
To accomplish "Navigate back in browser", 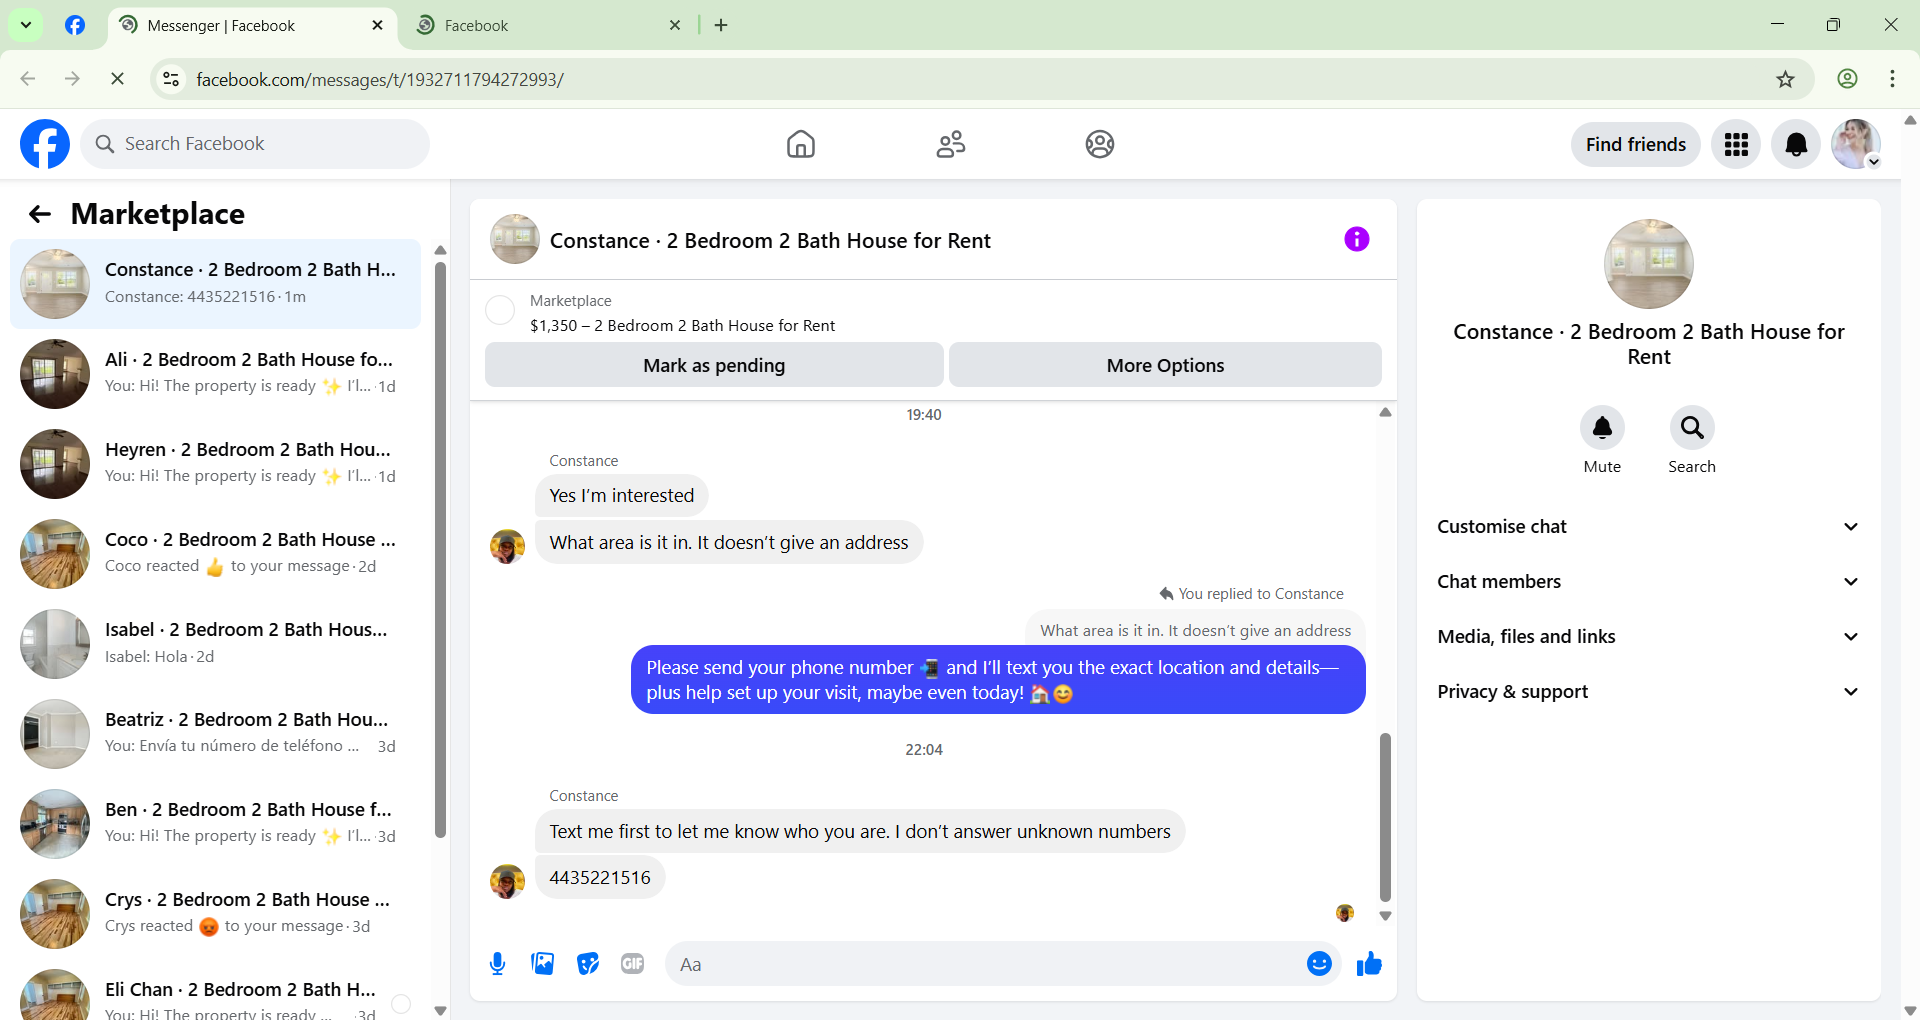I will tap(28, 79).
